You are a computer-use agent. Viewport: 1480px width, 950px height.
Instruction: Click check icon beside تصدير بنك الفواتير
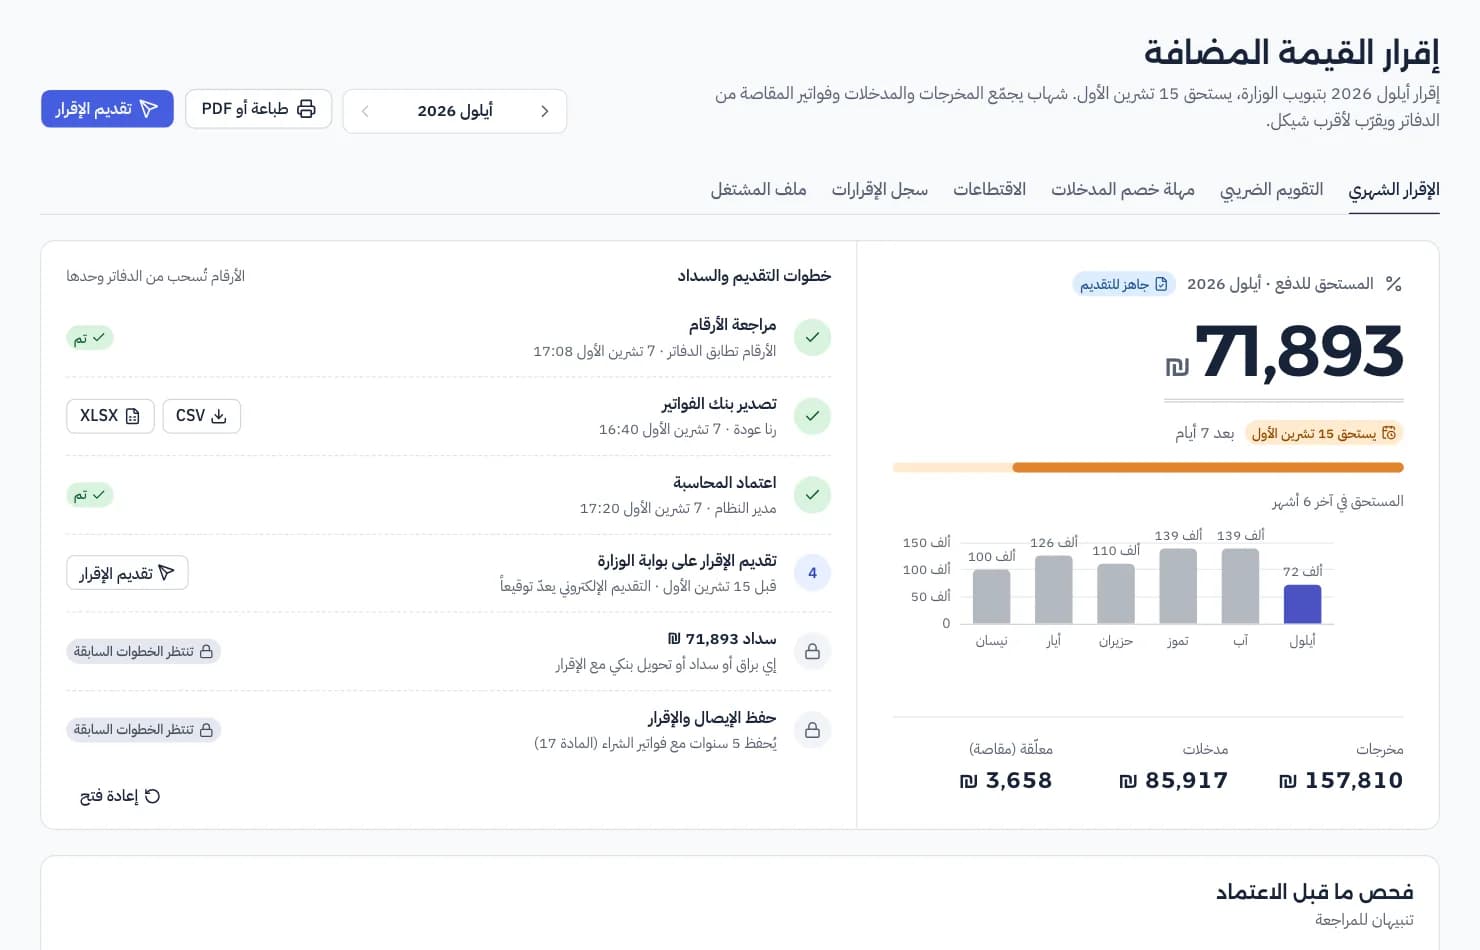tap(812, 416)
